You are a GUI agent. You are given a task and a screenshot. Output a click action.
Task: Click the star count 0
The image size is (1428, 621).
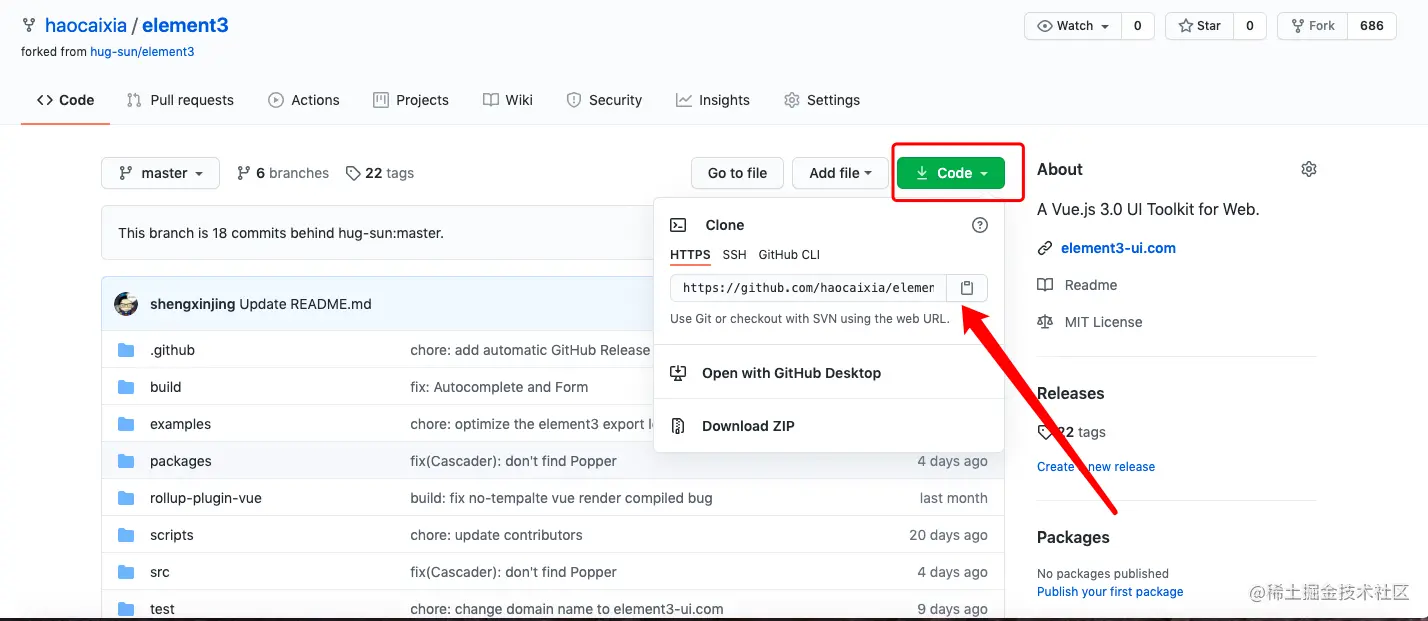pyautogui.click(x=1249, y=26)
